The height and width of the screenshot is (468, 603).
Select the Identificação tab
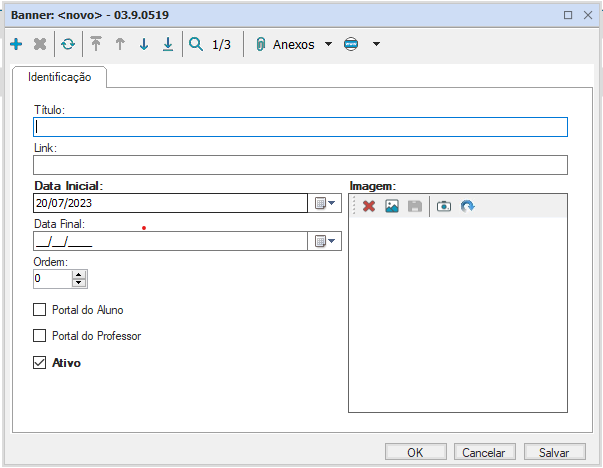click(59, 77)
